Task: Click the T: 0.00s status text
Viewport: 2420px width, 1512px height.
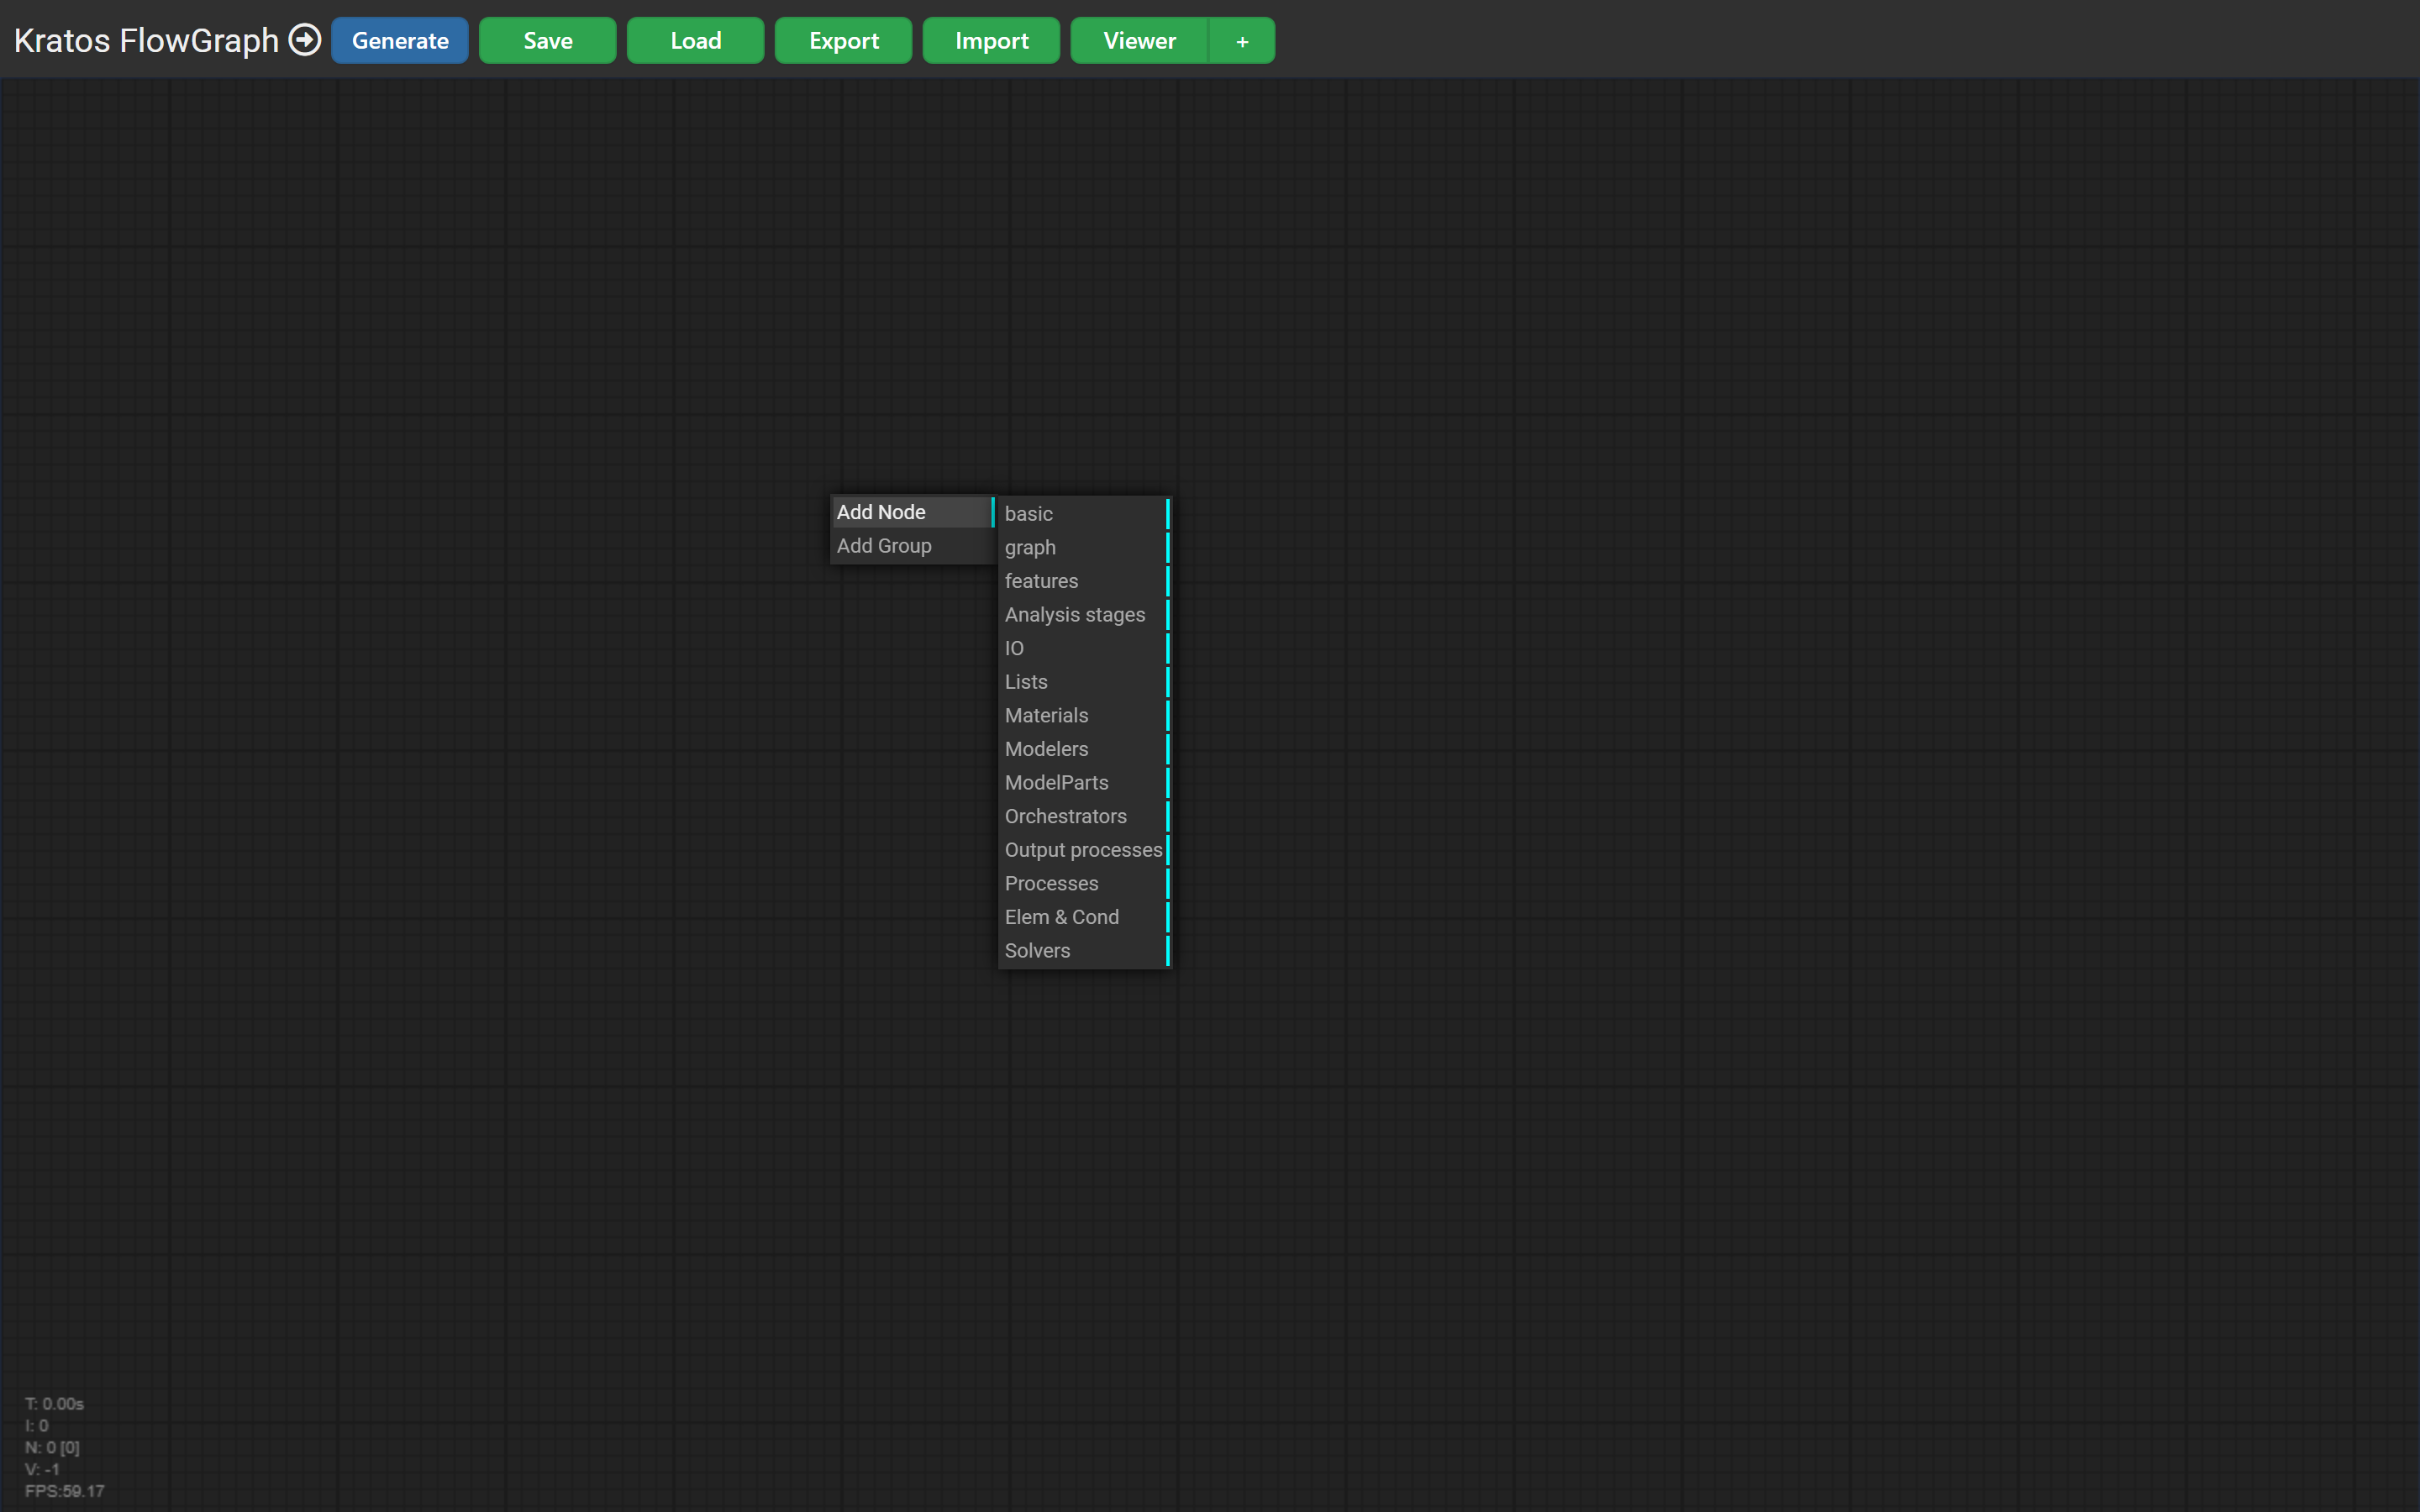Action: [x=55, y=1404]
